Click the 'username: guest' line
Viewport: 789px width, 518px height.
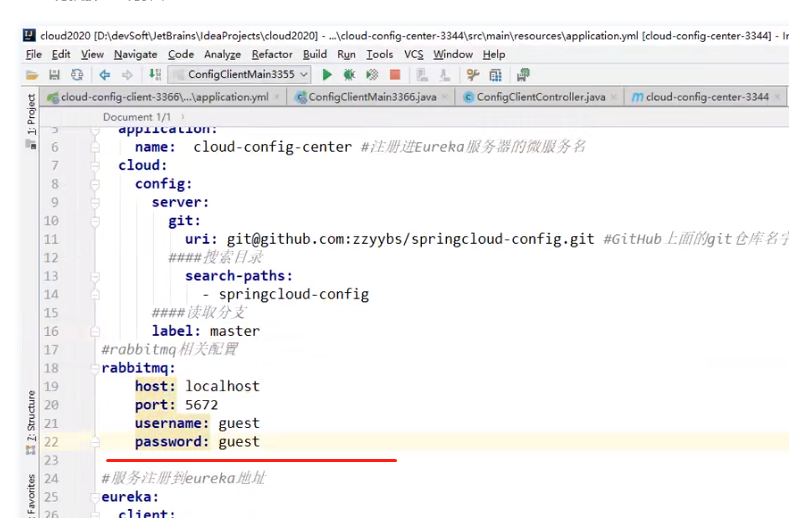[197, 423]
